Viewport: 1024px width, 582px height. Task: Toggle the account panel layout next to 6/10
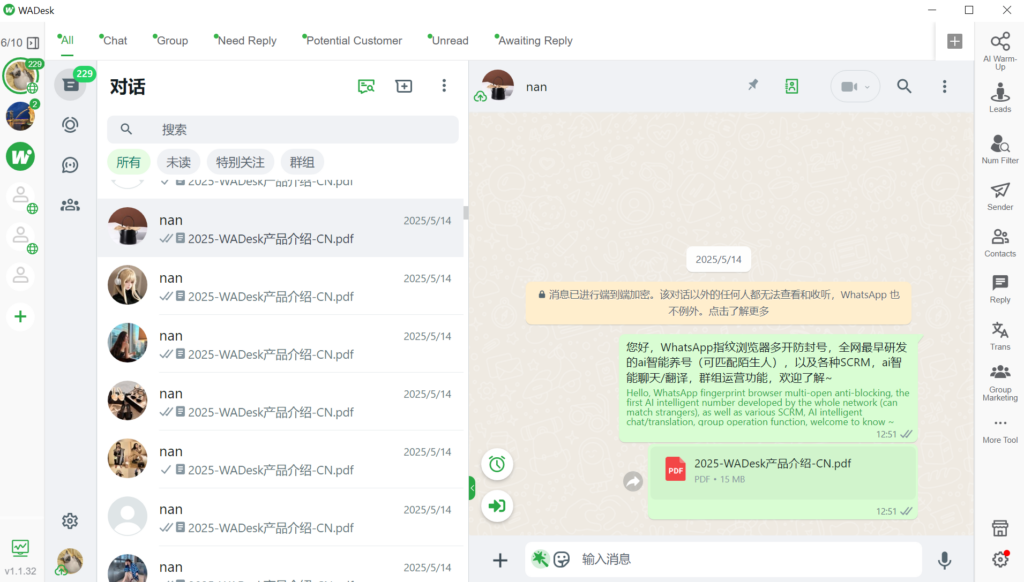tap(33, 43)
